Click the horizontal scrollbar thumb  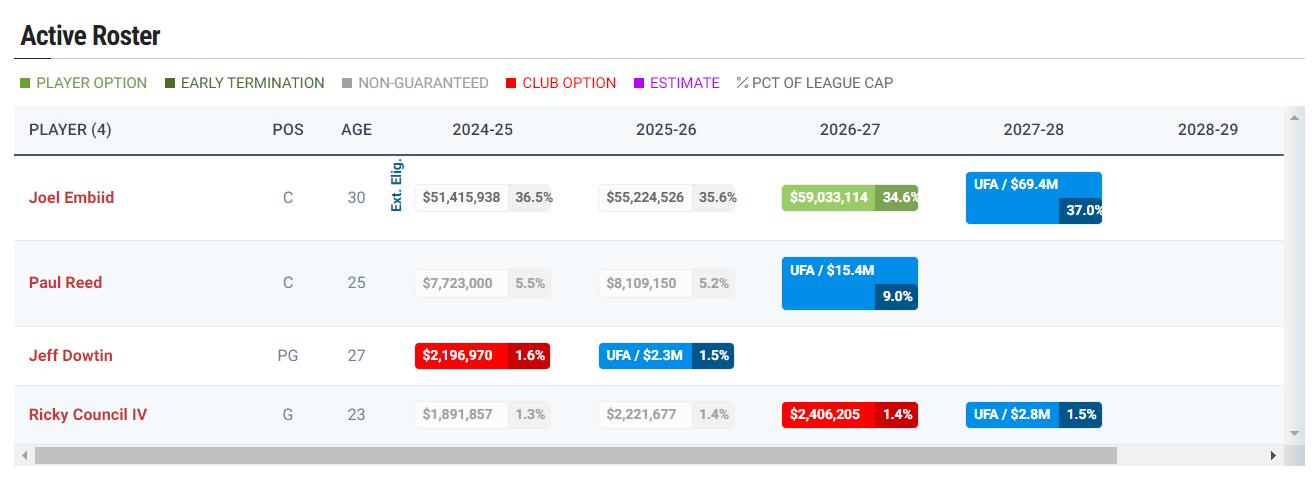coord(575,456)
